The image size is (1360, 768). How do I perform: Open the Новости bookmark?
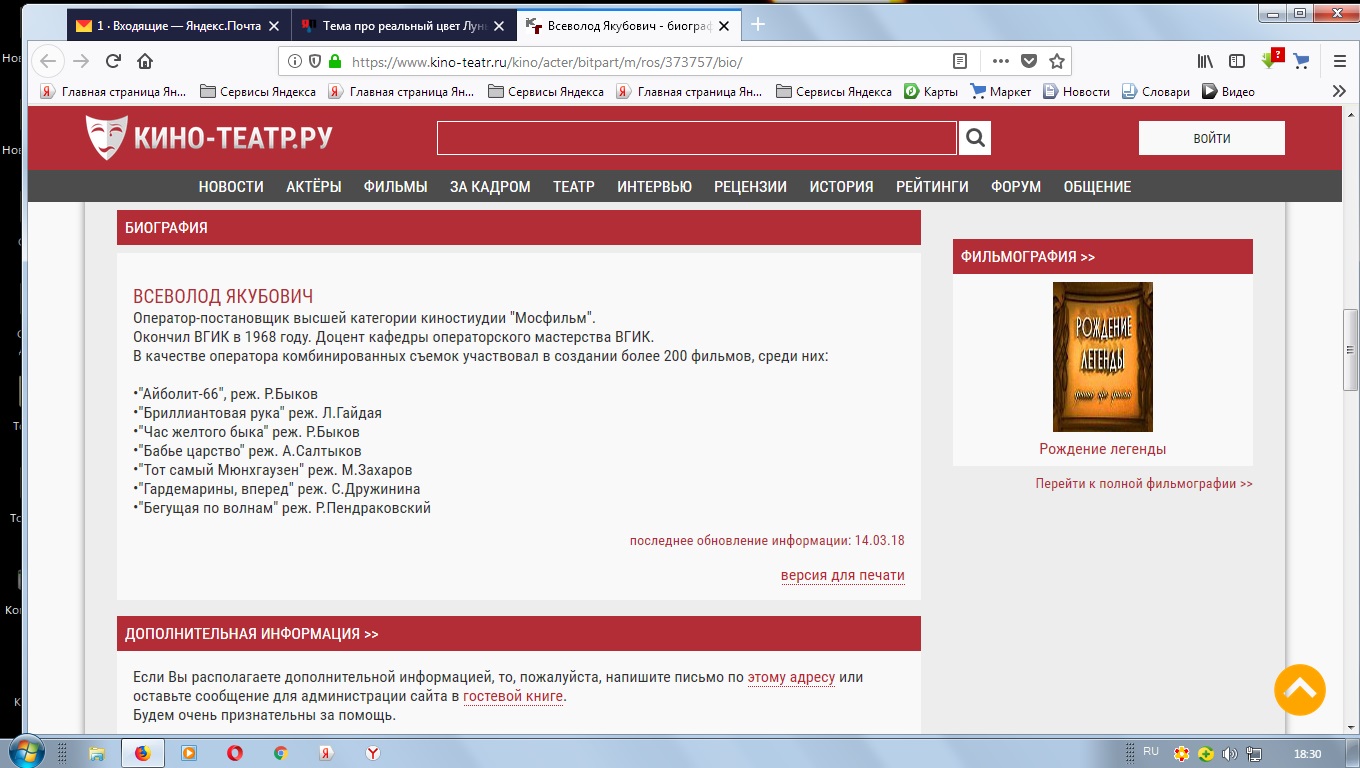[1076, 91]
